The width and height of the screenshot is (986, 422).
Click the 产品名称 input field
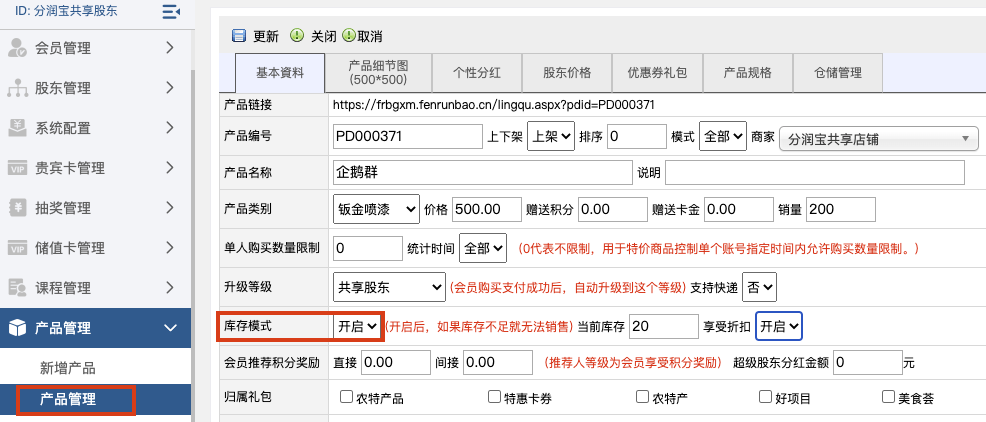[482, 173]
